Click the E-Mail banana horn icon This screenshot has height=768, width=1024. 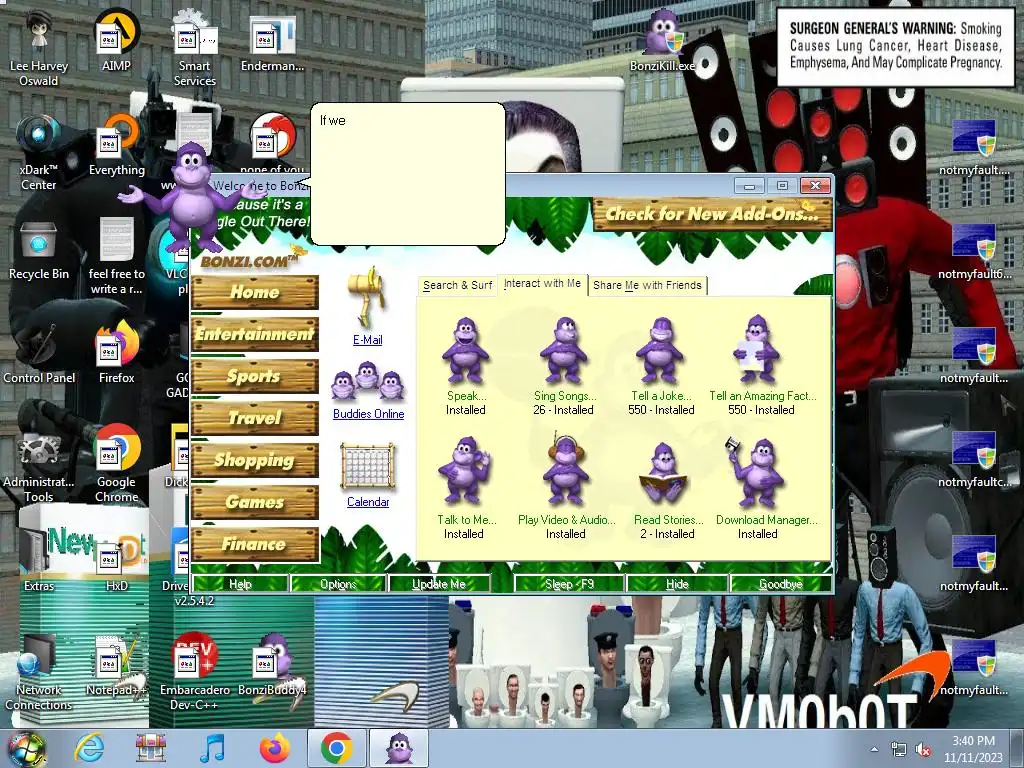click(x=367, y=298)
